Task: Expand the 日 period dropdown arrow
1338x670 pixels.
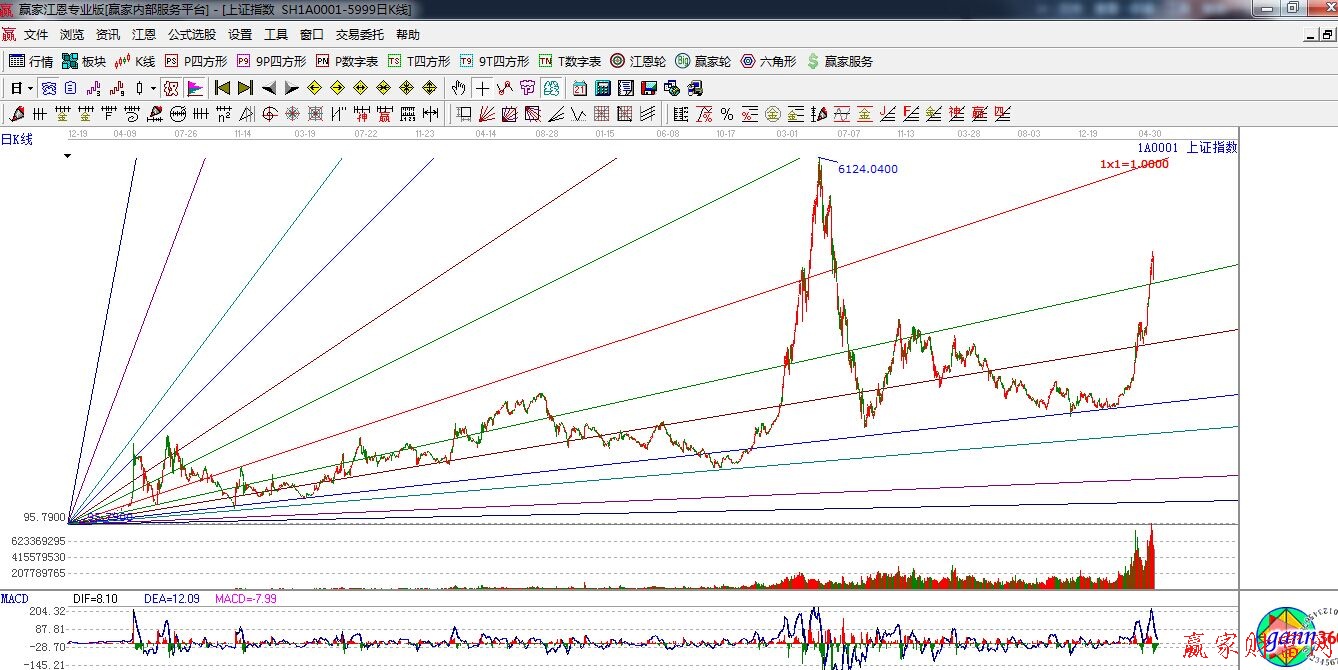Action: pyautogui.click(x=30, y=88)
